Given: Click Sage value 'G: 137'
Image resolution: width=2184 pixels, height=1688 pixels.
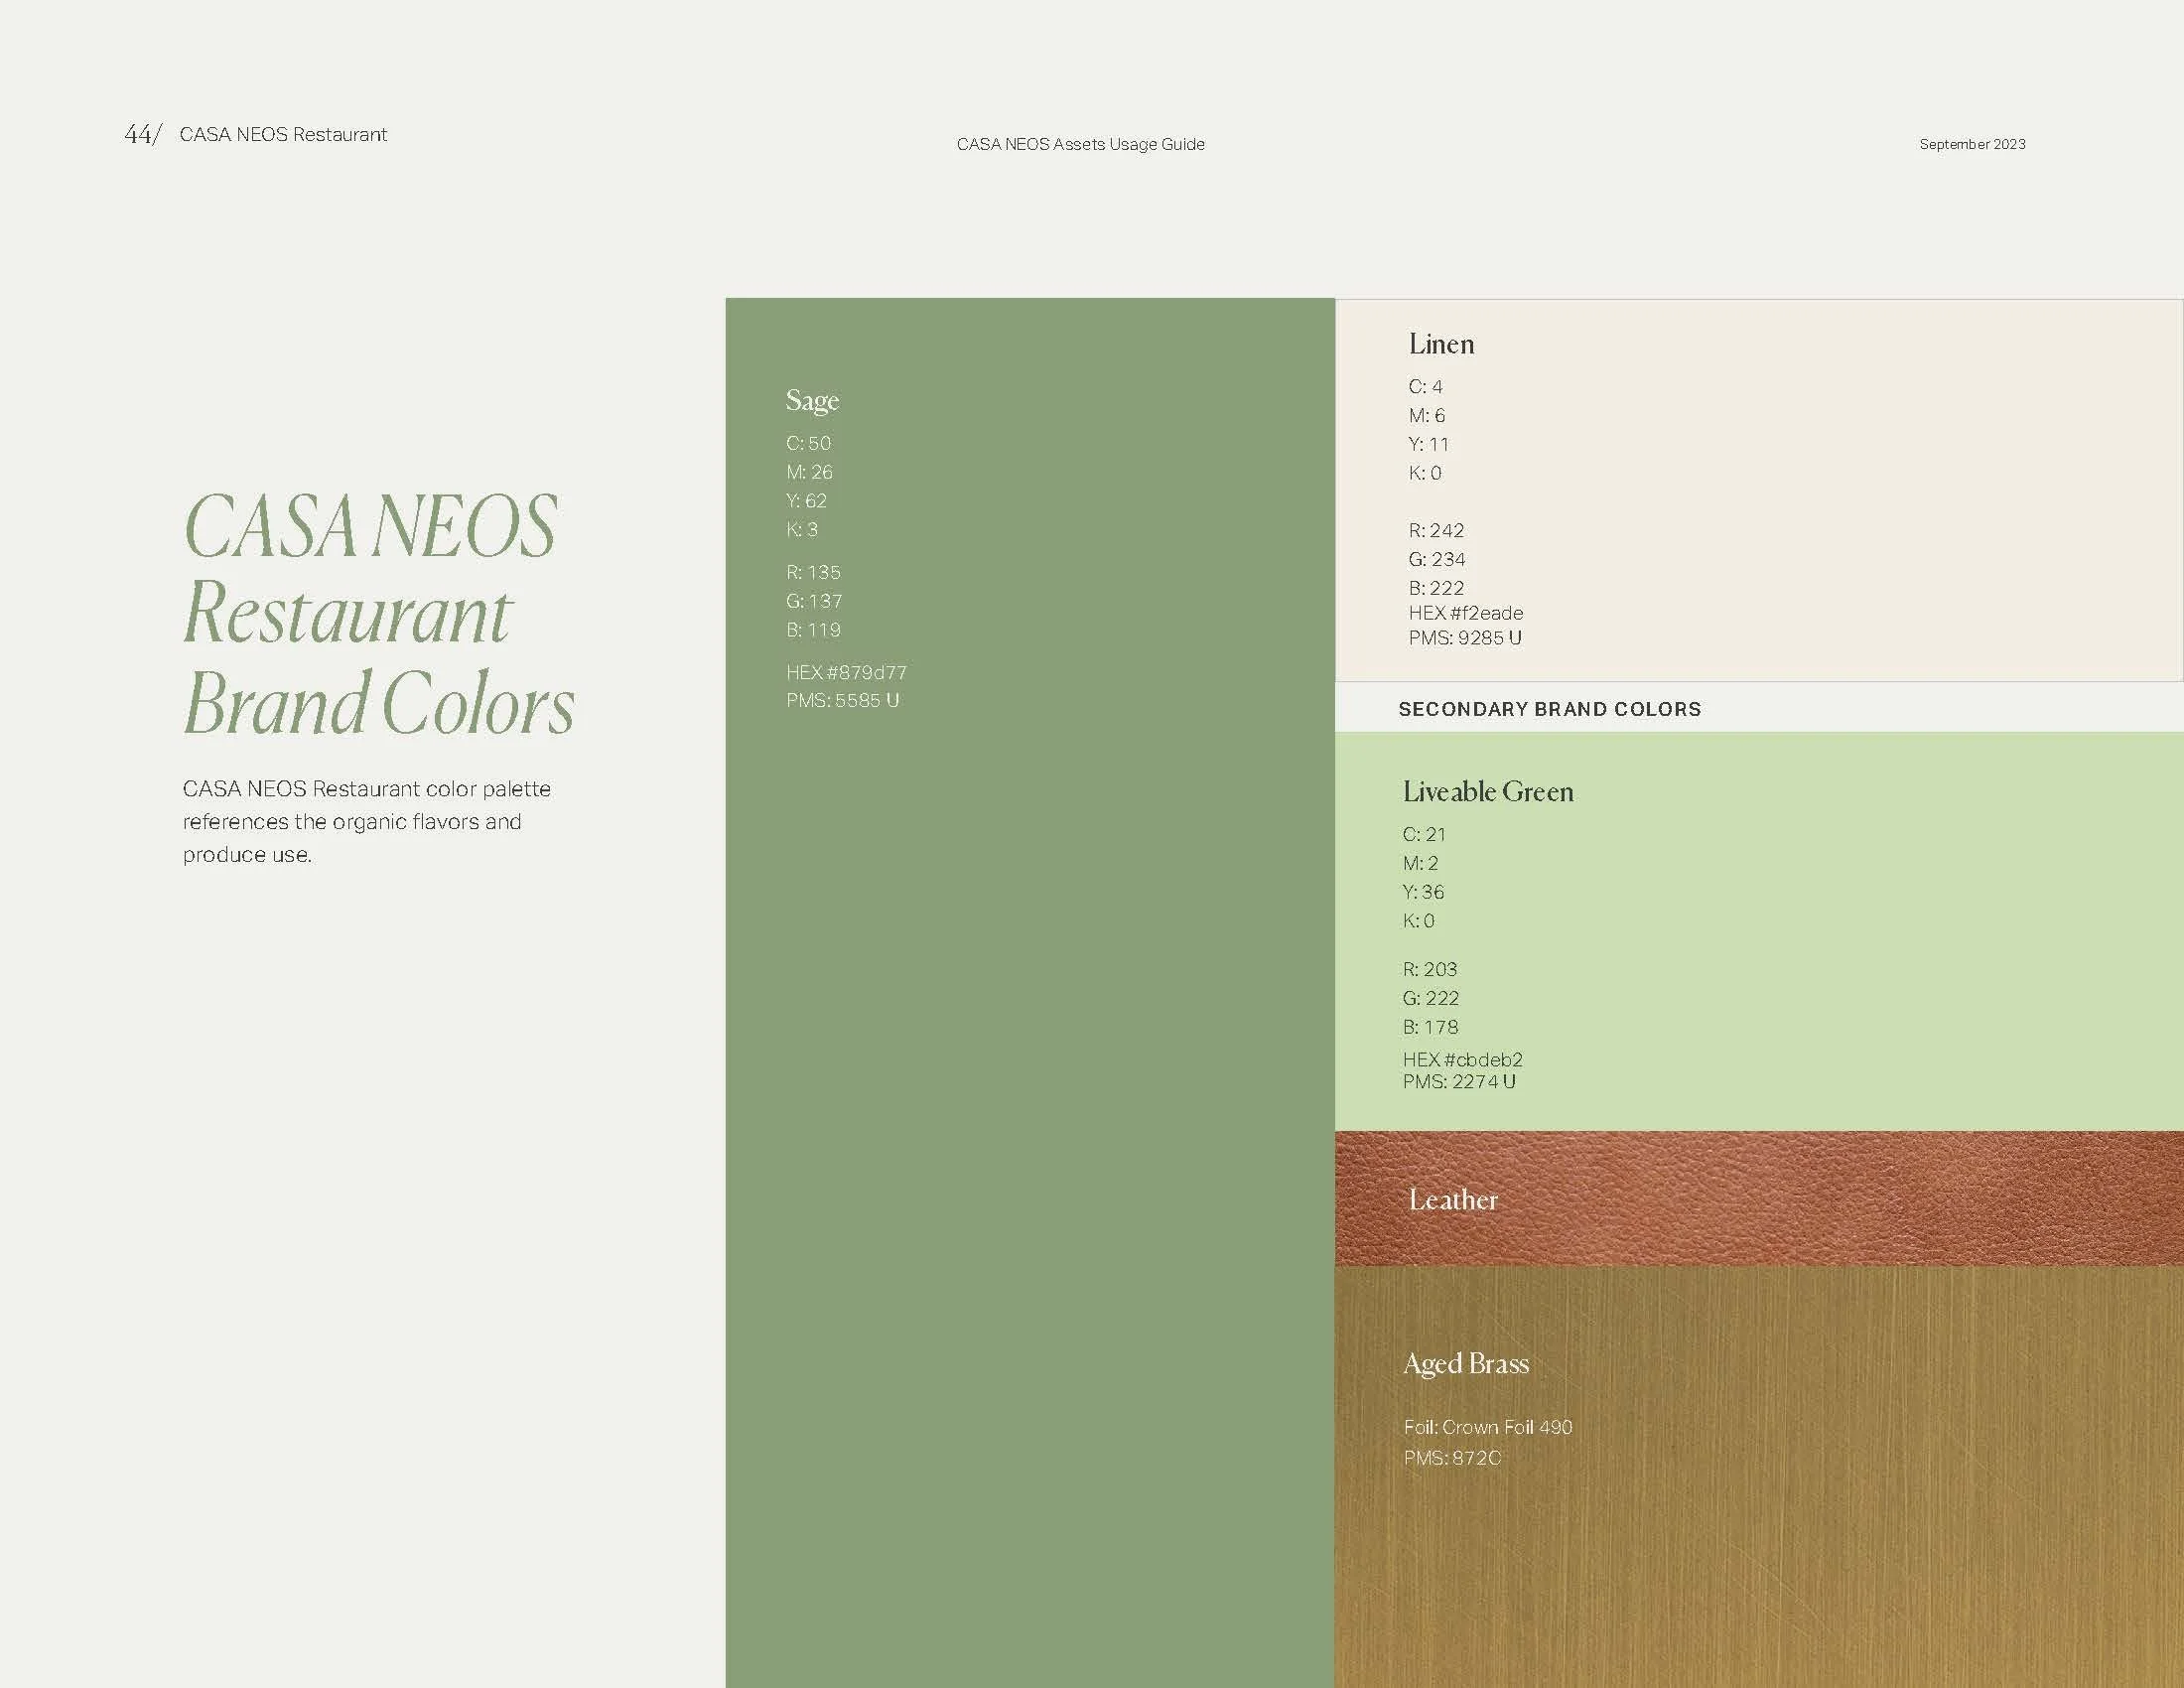Looking at the screenshot, I should coord(814,602).
